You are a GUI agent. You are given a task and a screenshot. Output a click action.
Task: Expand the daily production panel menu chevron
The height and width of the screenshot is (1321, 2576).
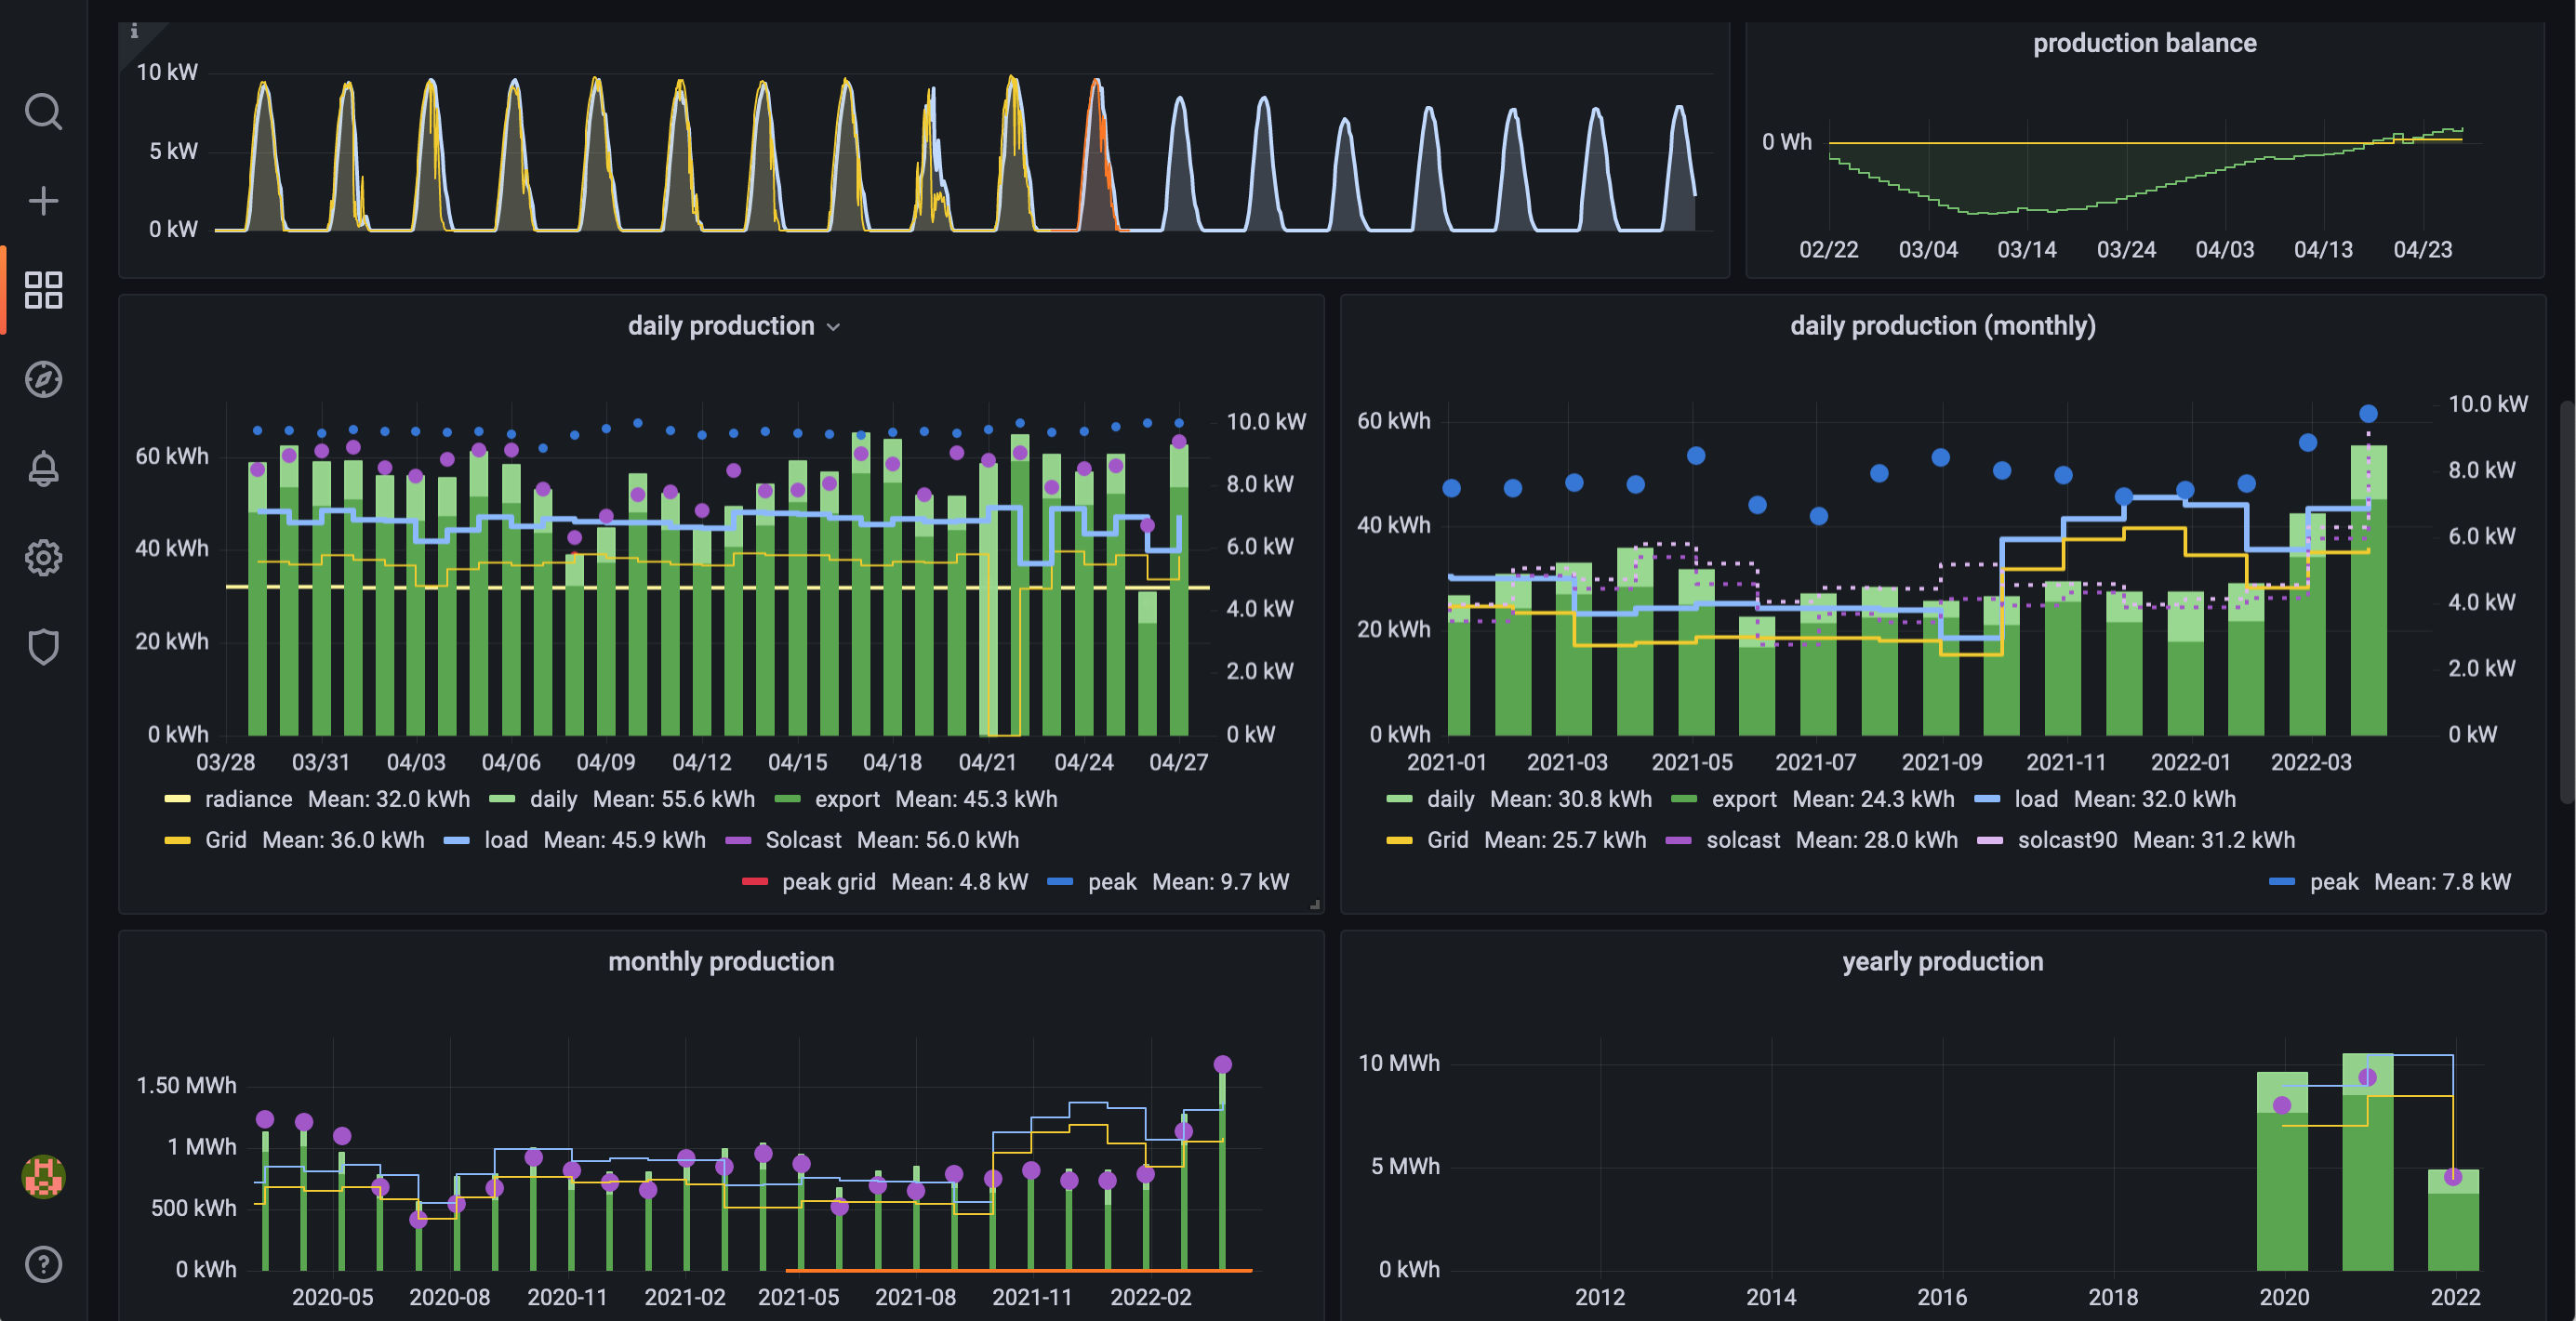coord(834,327)
